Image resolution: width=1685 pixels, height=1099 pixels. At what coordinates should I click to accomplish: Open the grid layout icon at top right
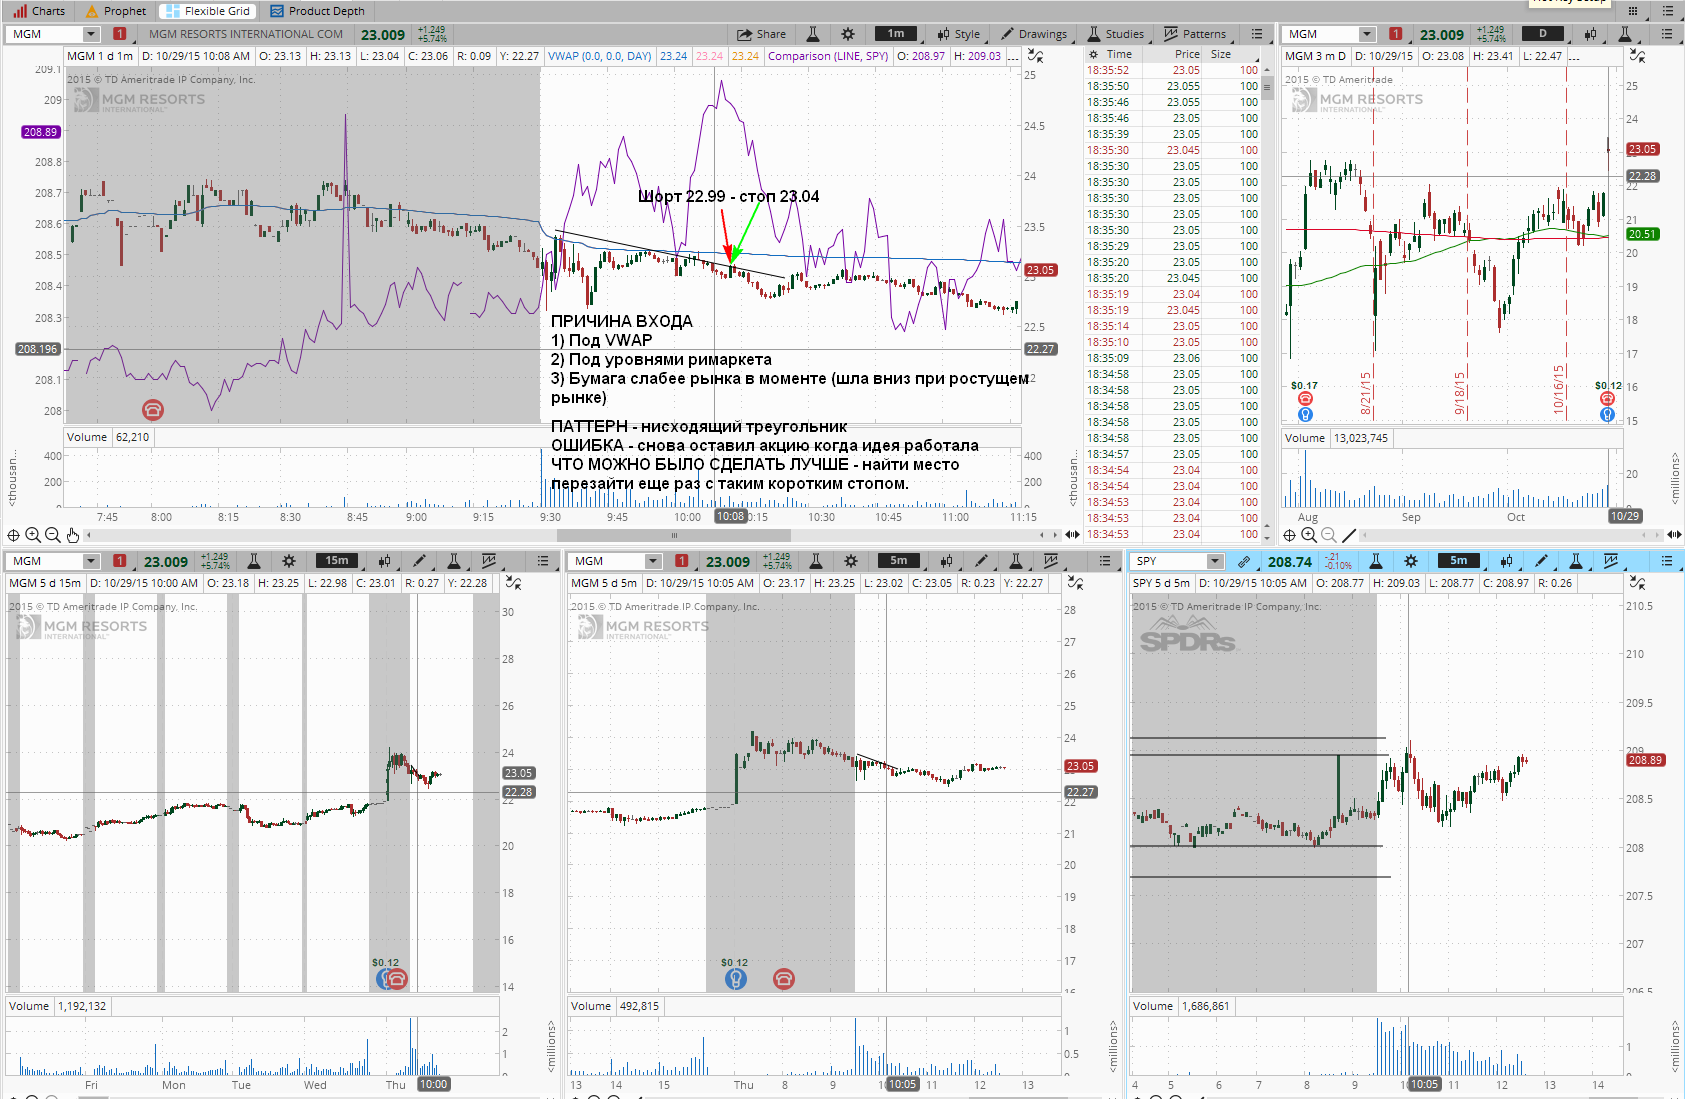click(1633, 11)
